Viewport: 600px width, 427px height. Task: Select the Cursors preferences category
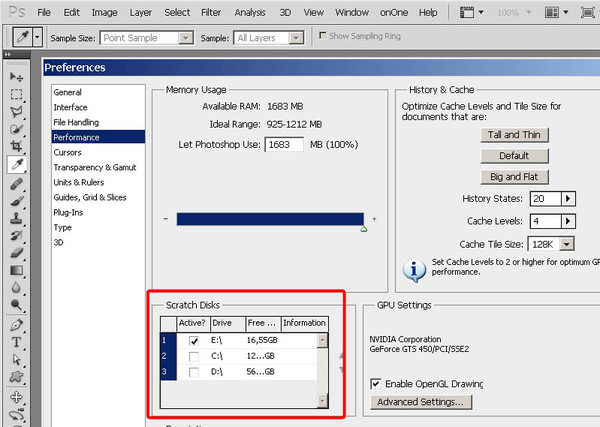[x=98, y=152]
